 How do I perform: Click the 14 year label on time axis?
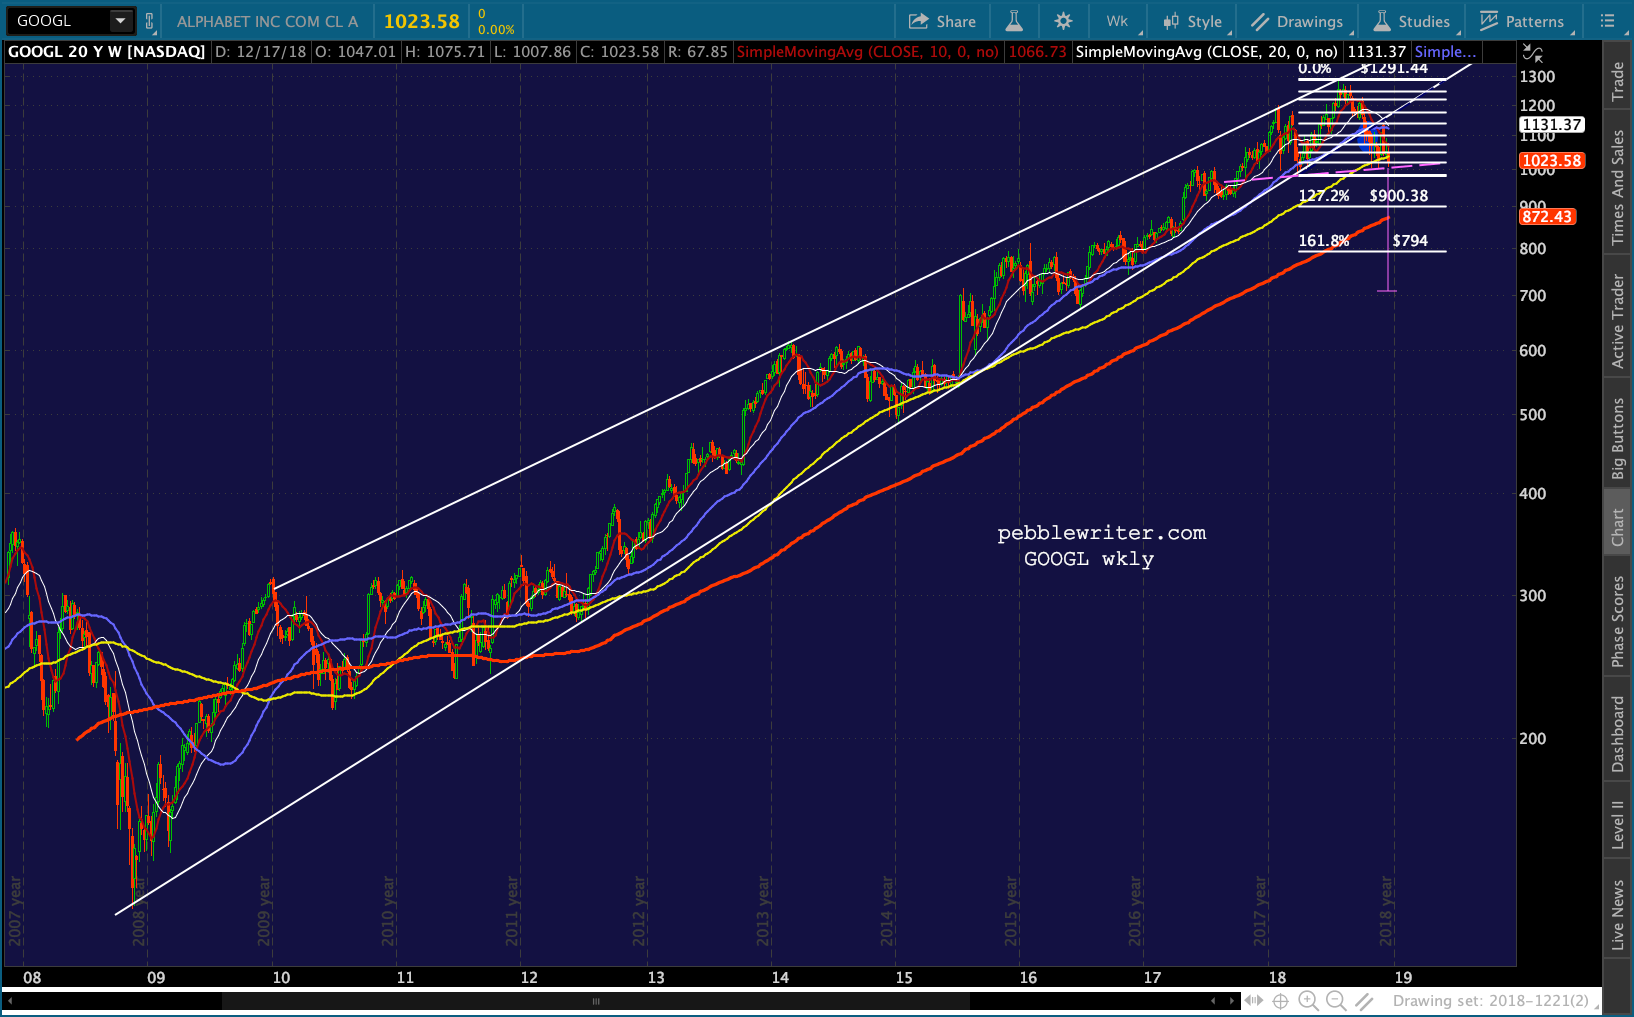click(780, 978)
